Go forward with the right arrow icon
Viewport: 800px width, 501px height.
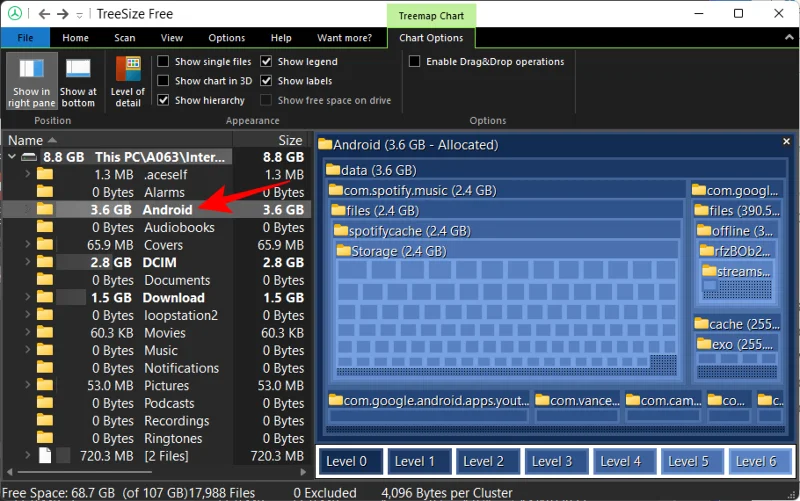pyautogui.click(x=63, y=14)
